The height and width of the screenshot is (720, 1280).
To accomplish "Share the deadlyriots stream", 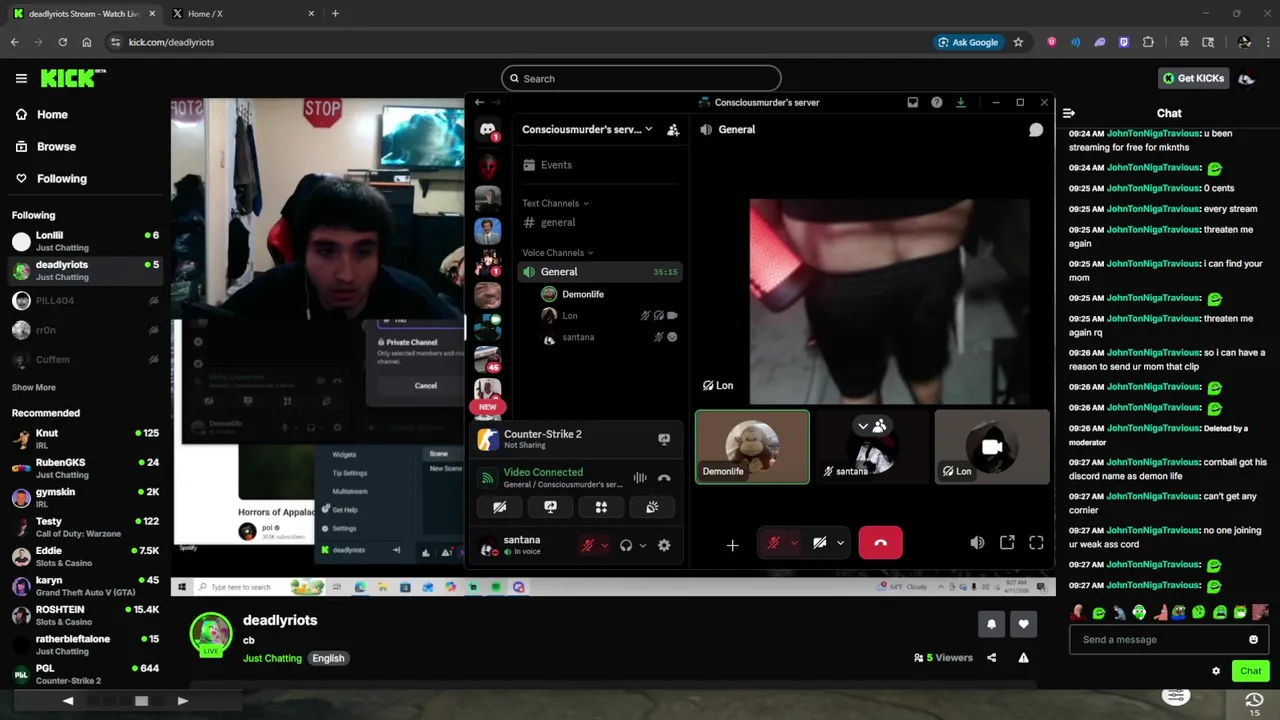I will tap(991, 658).
